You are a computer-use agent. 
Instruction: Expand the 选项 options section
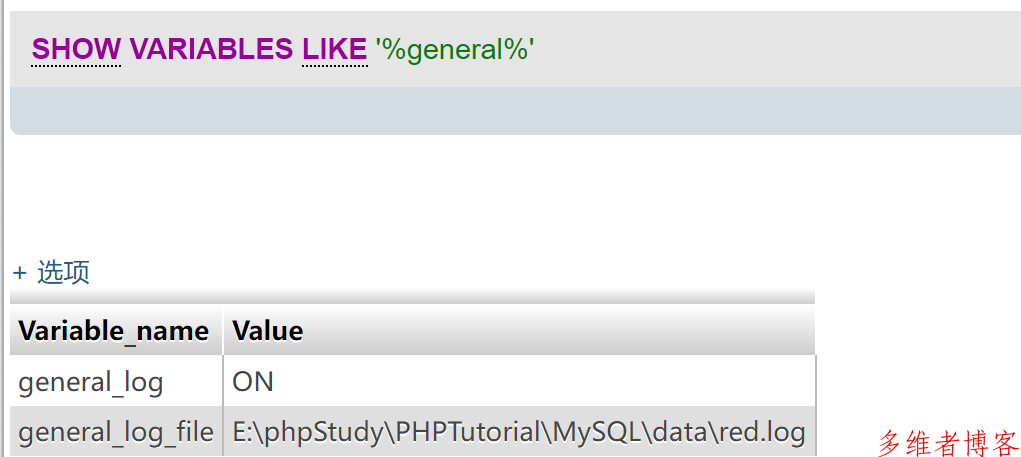pyautogui.click(x=63, y=272)
